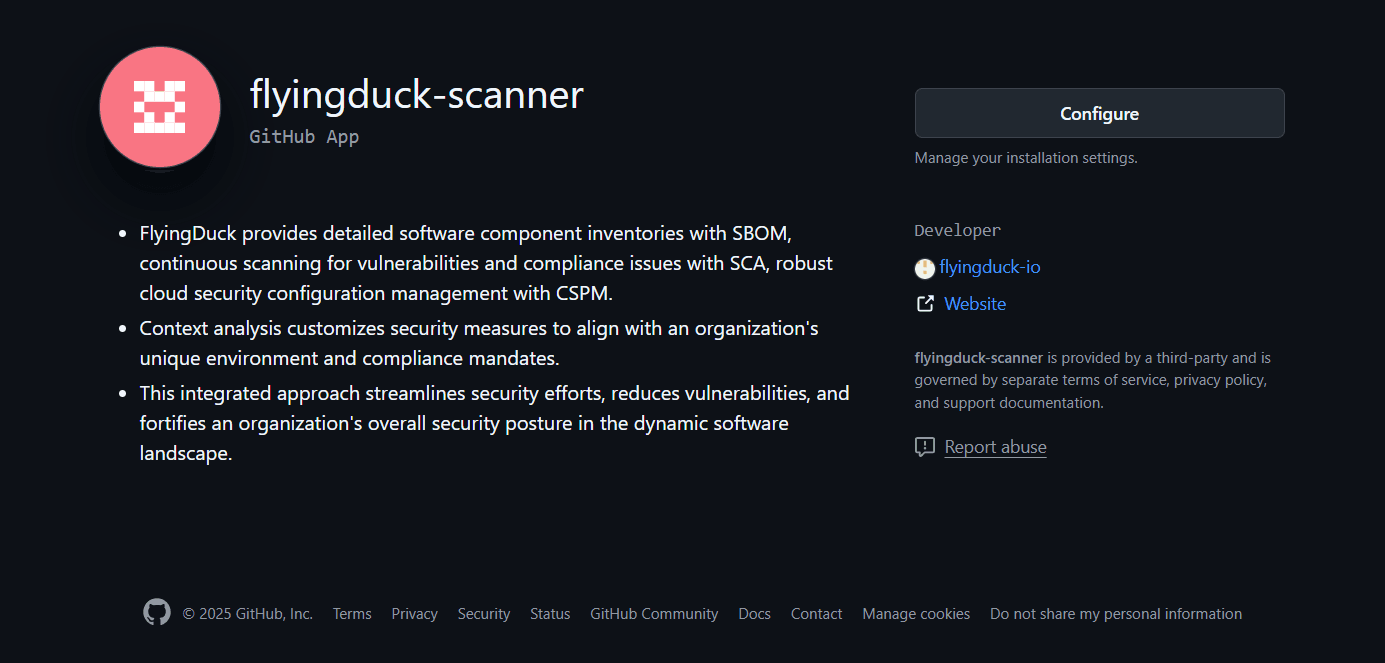Check the Status footer link

[x=550, y=614]
